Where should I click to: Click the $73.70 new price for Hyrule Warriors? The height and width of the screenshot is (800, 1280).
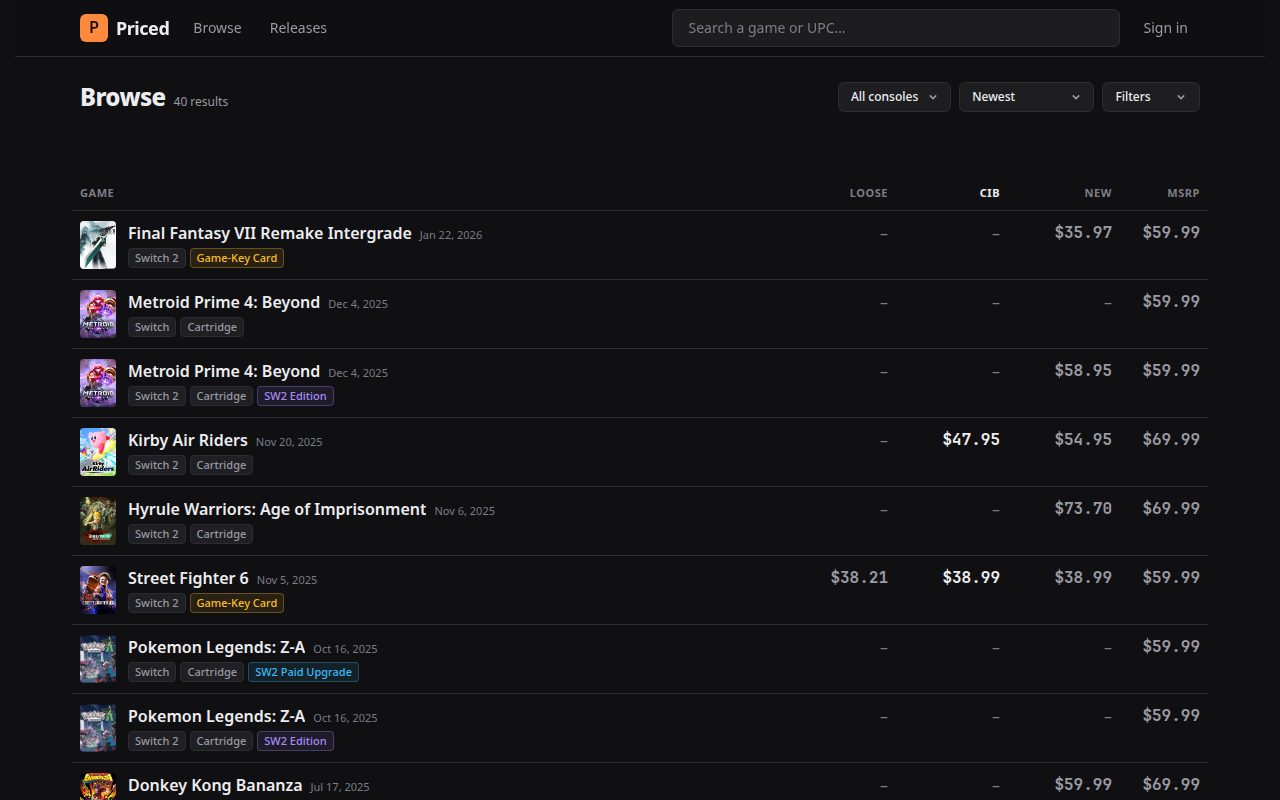pyautogui.click(x=1083, y=508)
